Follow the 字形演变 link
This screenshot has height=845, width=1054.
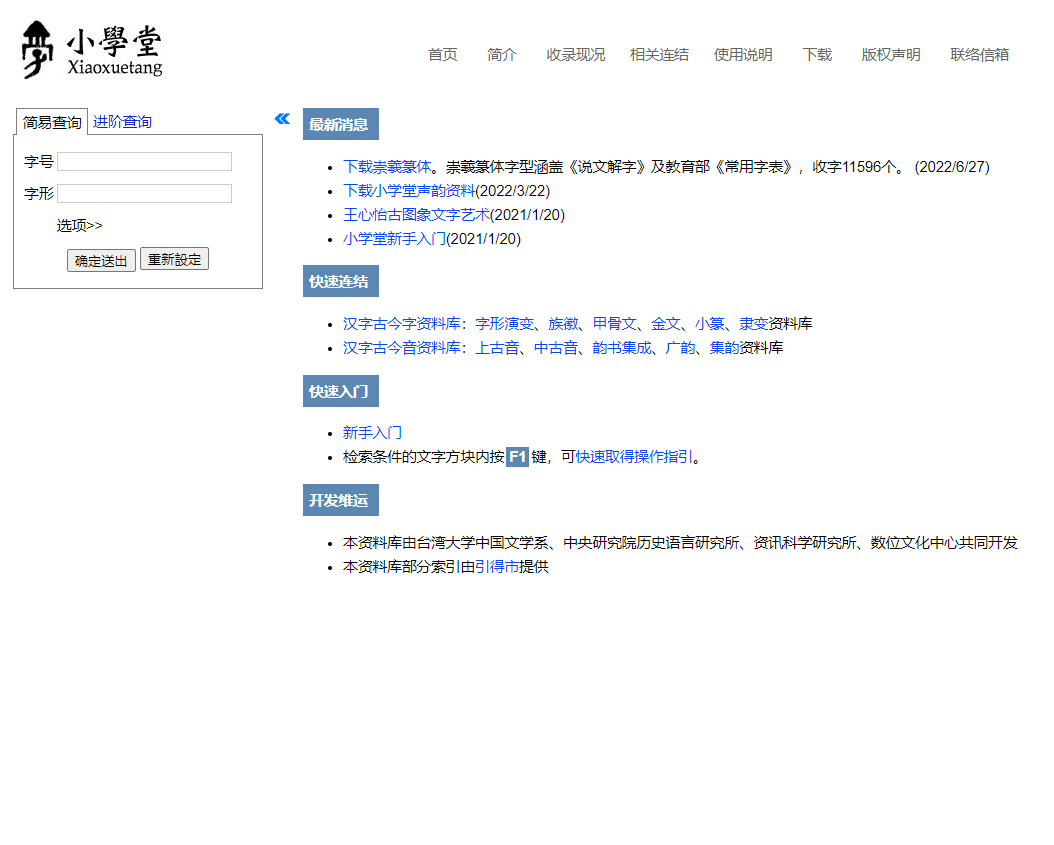pos(504,324)
